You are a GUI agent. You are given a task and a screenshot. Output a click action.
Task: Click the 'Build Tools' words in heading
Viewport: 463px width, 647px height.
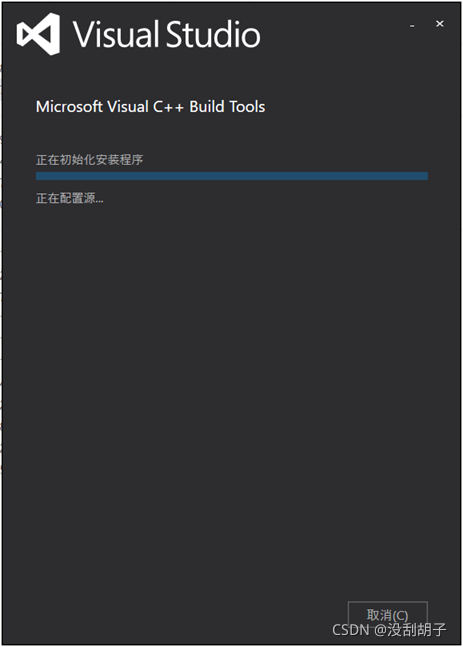pyautogui.click(x=227, y=106)
